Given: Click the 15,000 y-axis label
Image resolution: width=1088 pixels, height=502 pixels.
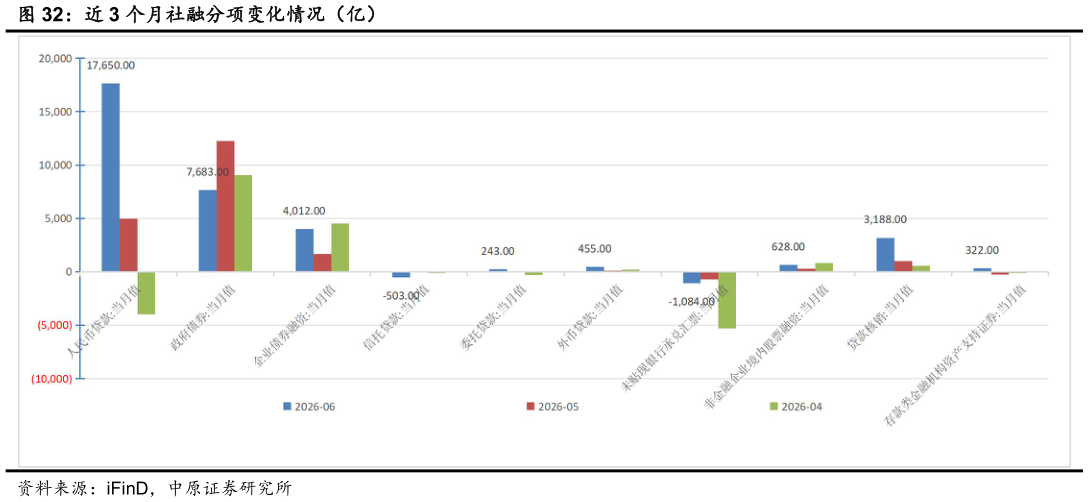Looking at the screenshot, I should pos(58,112).
